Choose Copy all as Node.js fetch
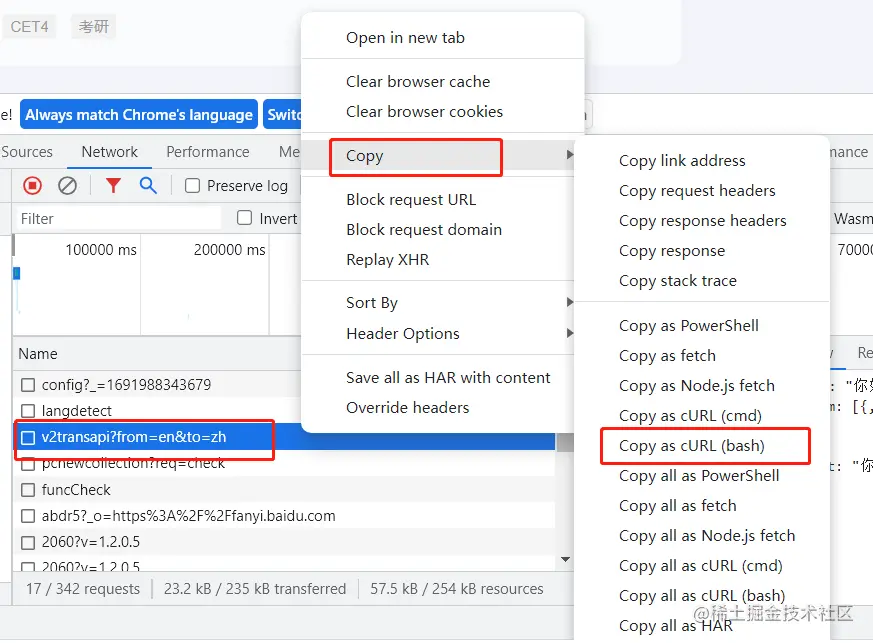This screenshot has width=873, height=643. [x=707, y=536]
